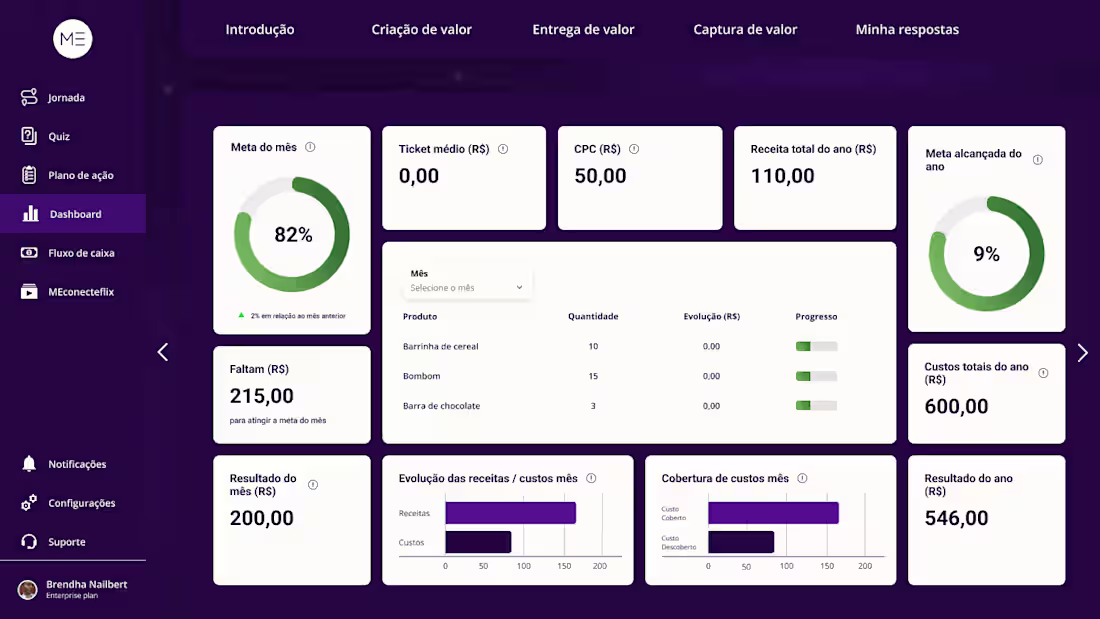Viewport: 1100px width, 619px height.
Task: Click the Barrinha de cereal progress bar
Action: [815, 346]
